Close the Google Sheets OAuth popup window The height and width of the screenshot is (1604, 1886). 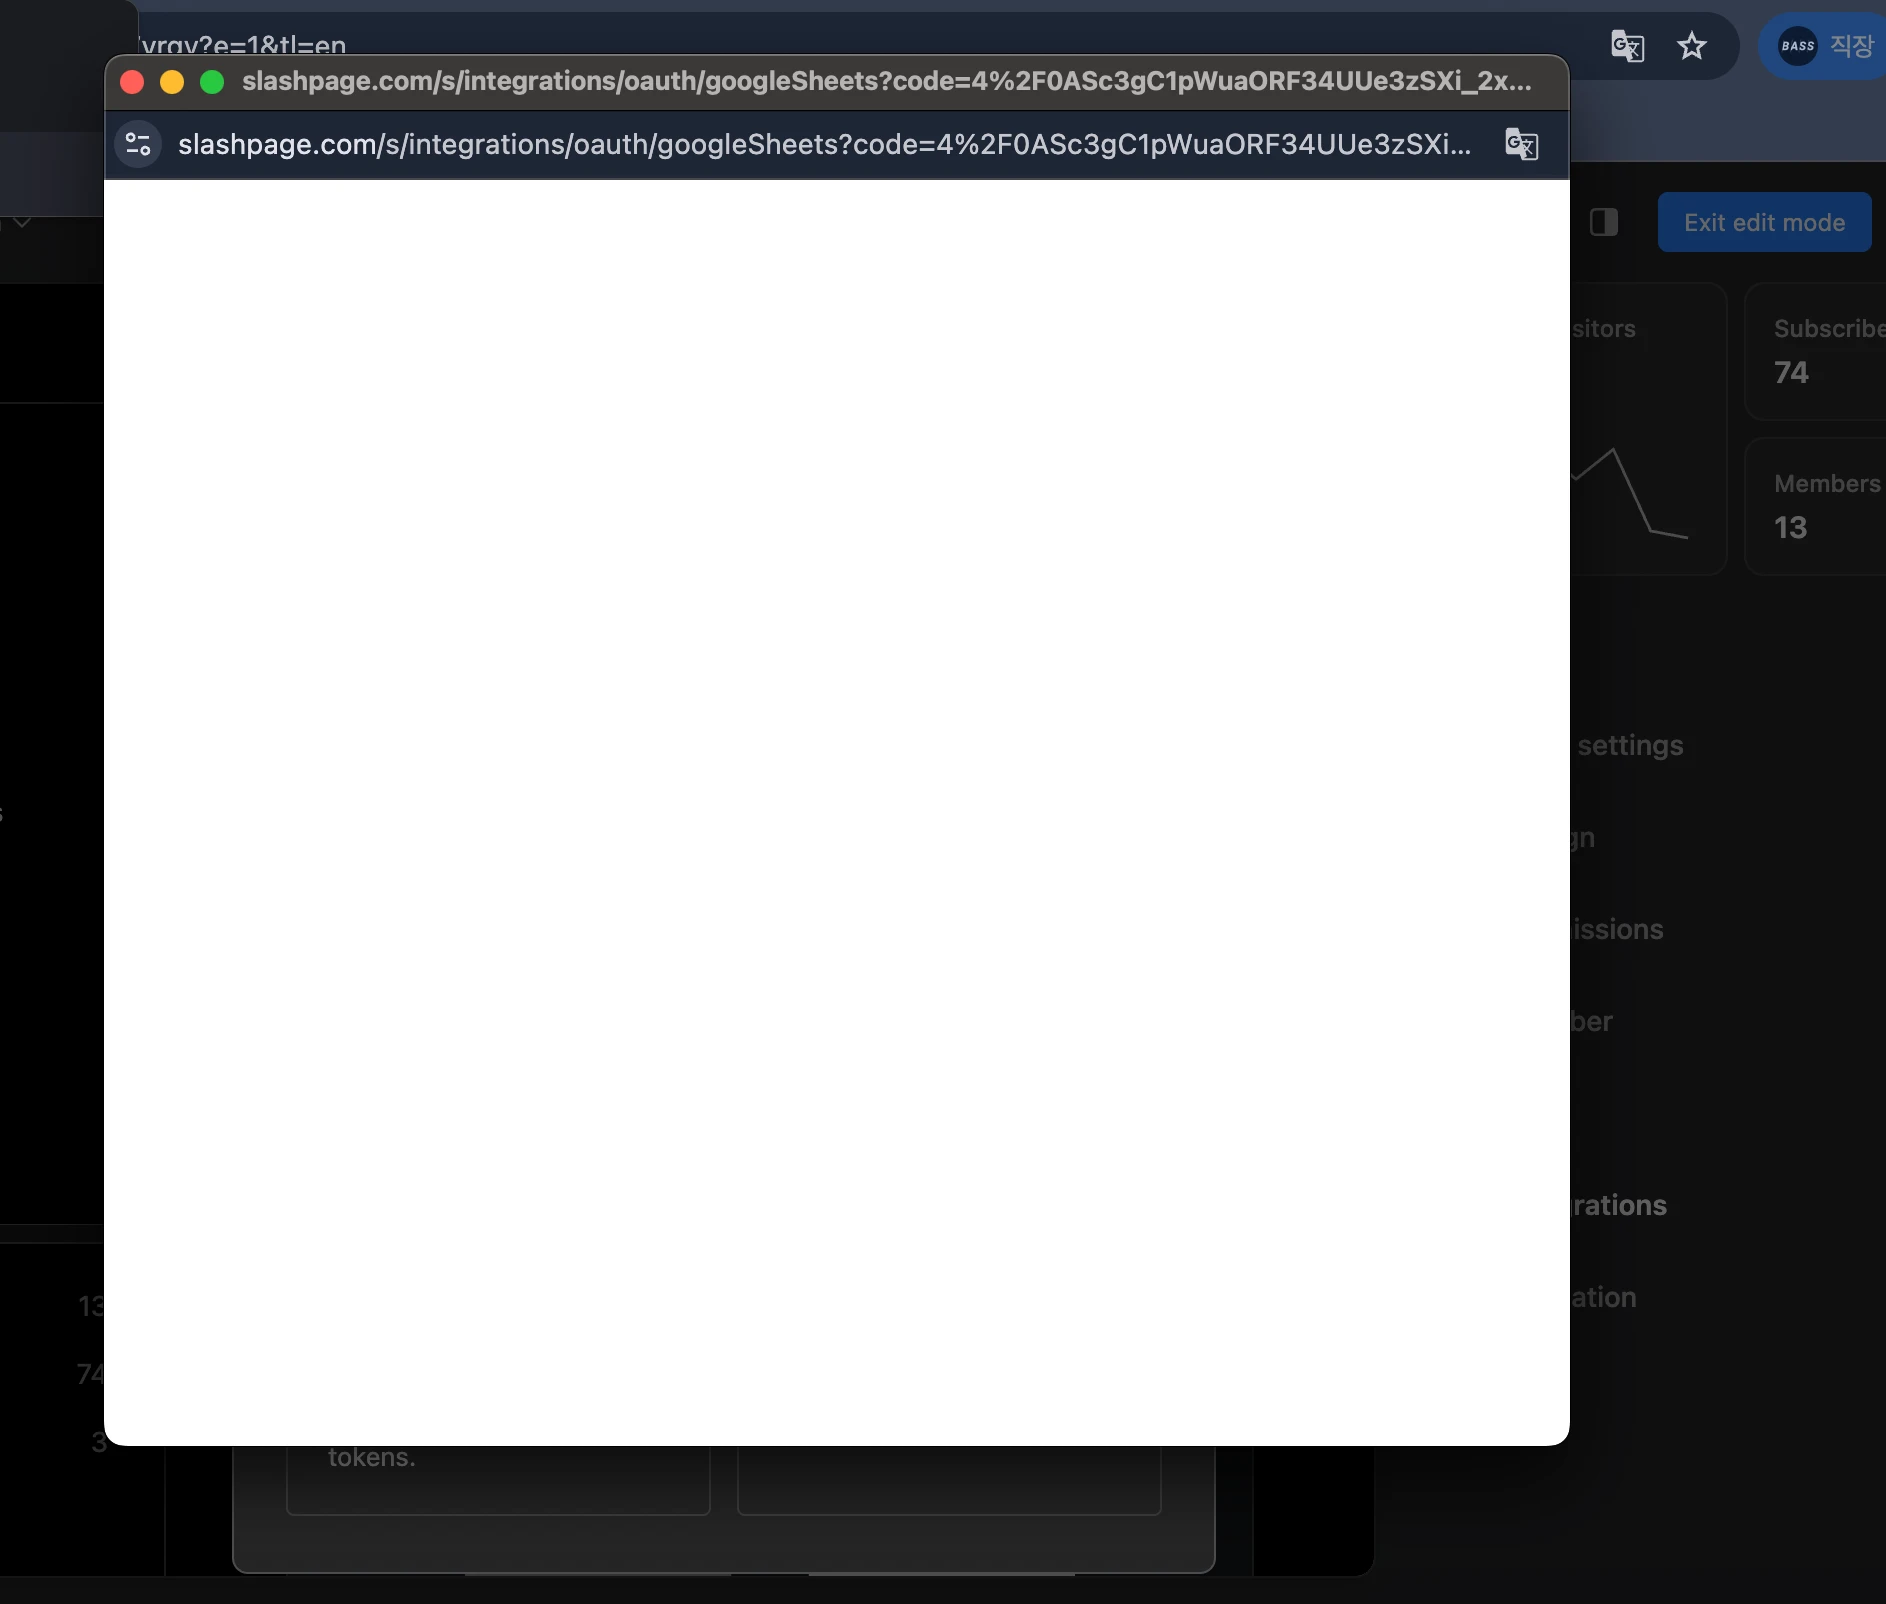tap(132, 82)
